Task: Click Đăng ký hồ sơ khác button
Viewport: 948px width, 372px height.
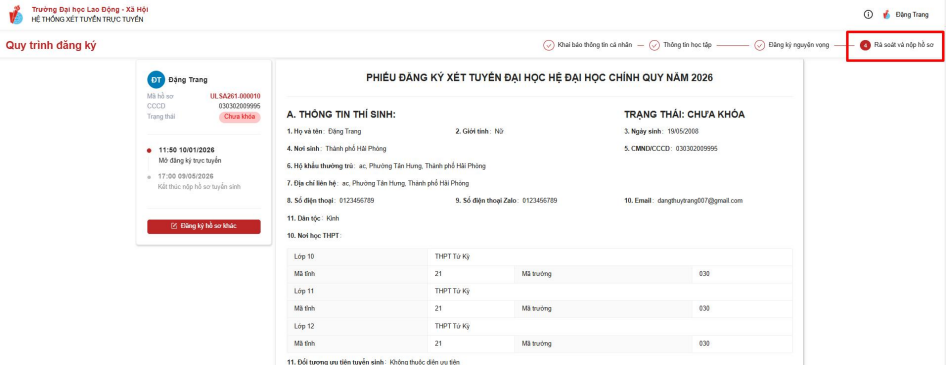Action: click(x=204, y=226)
